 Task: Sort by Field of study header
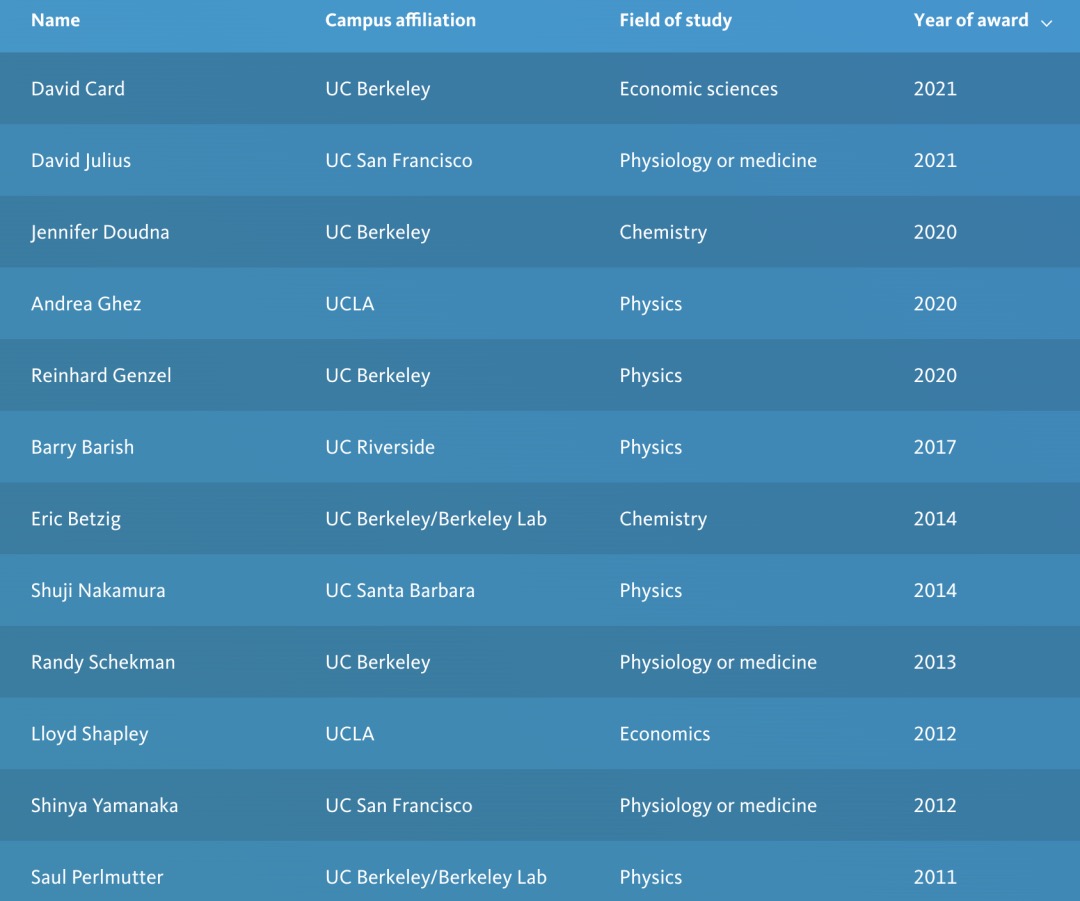click(675, 20)
